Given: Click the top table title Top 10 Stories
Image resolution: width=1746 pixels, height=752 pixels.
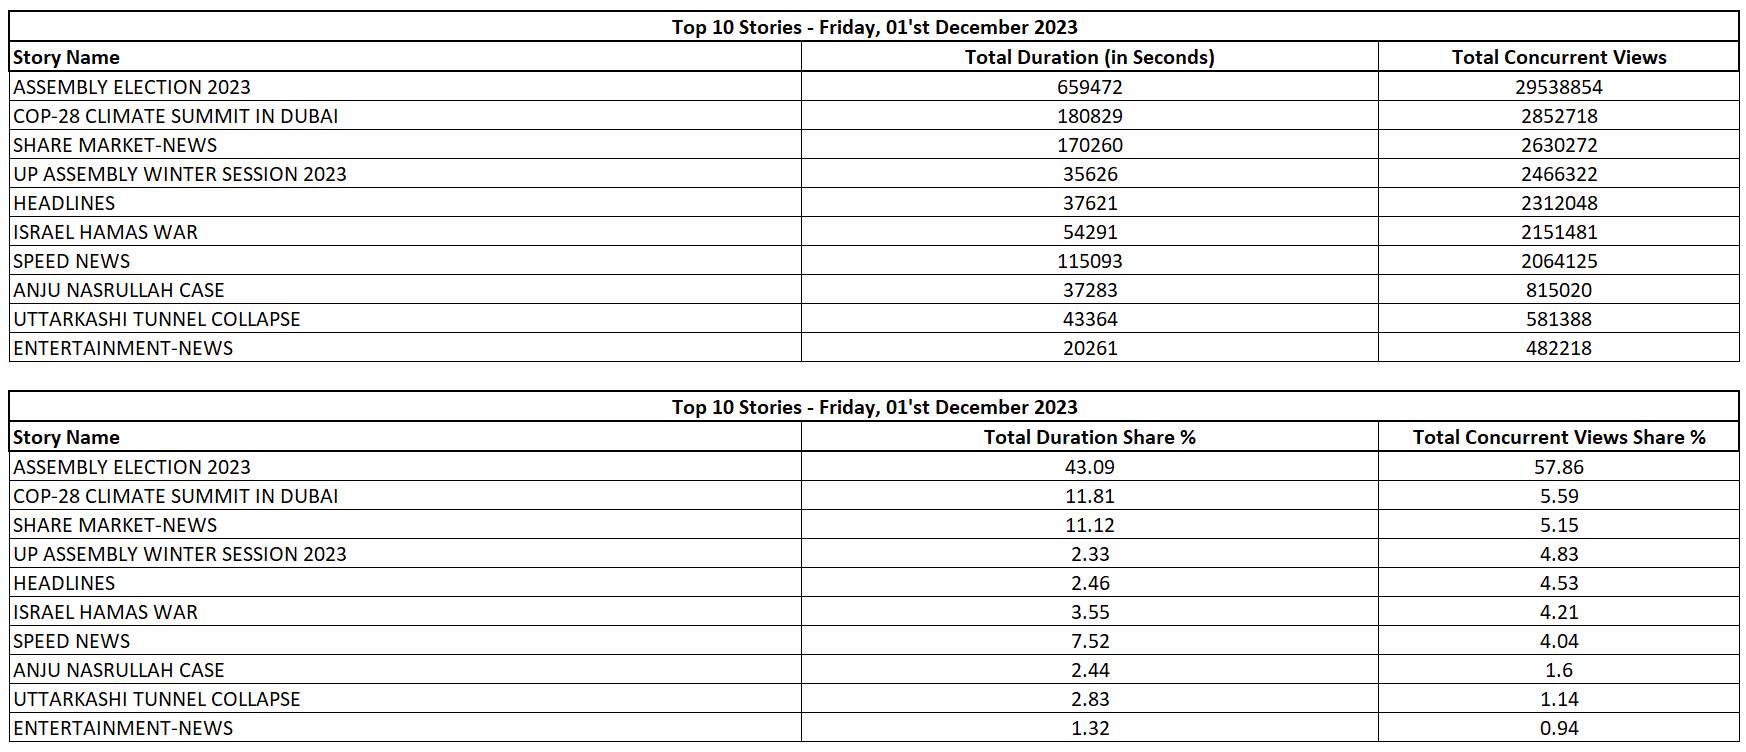Looking at the screenshot, I should tap(874, 27).
